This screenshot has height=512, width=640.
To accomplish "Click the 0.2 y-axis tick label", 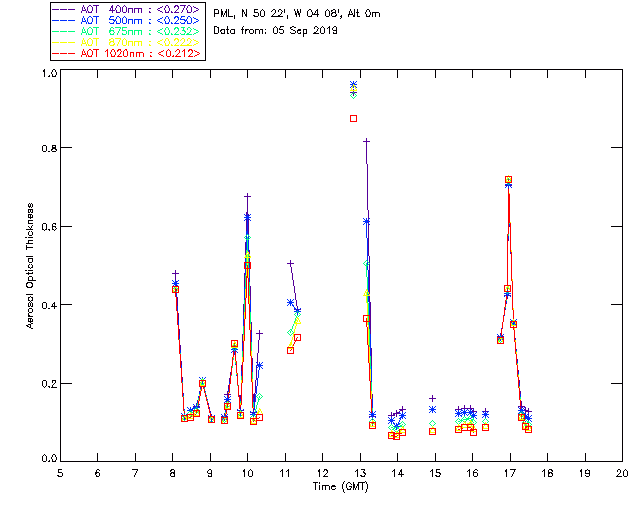I will pos(49,384).
